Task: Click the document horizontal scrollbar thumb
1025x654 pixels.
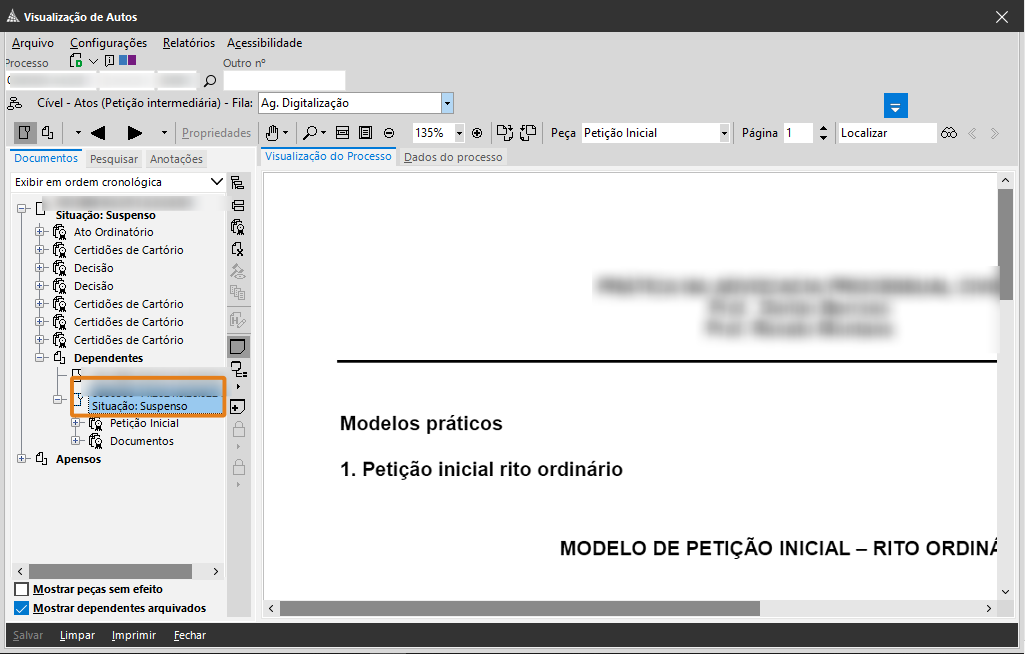Action: click(520, 608)
